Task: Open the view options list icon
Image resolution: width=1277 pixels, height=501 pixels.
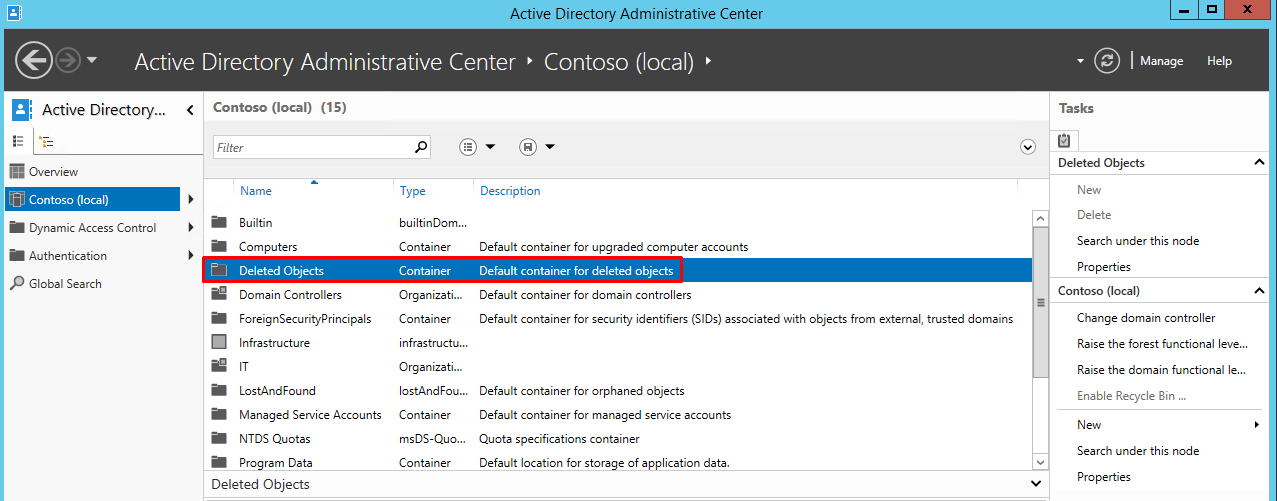Action: click(x=477, y=147)
